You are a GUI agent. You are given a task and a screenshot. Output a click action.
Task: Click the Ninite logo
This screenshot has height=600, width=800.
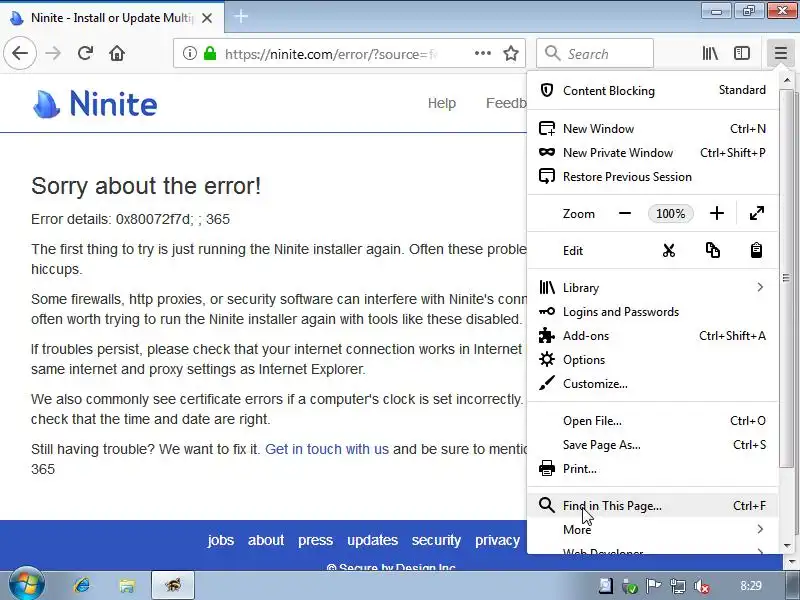(x=95, y=104)
